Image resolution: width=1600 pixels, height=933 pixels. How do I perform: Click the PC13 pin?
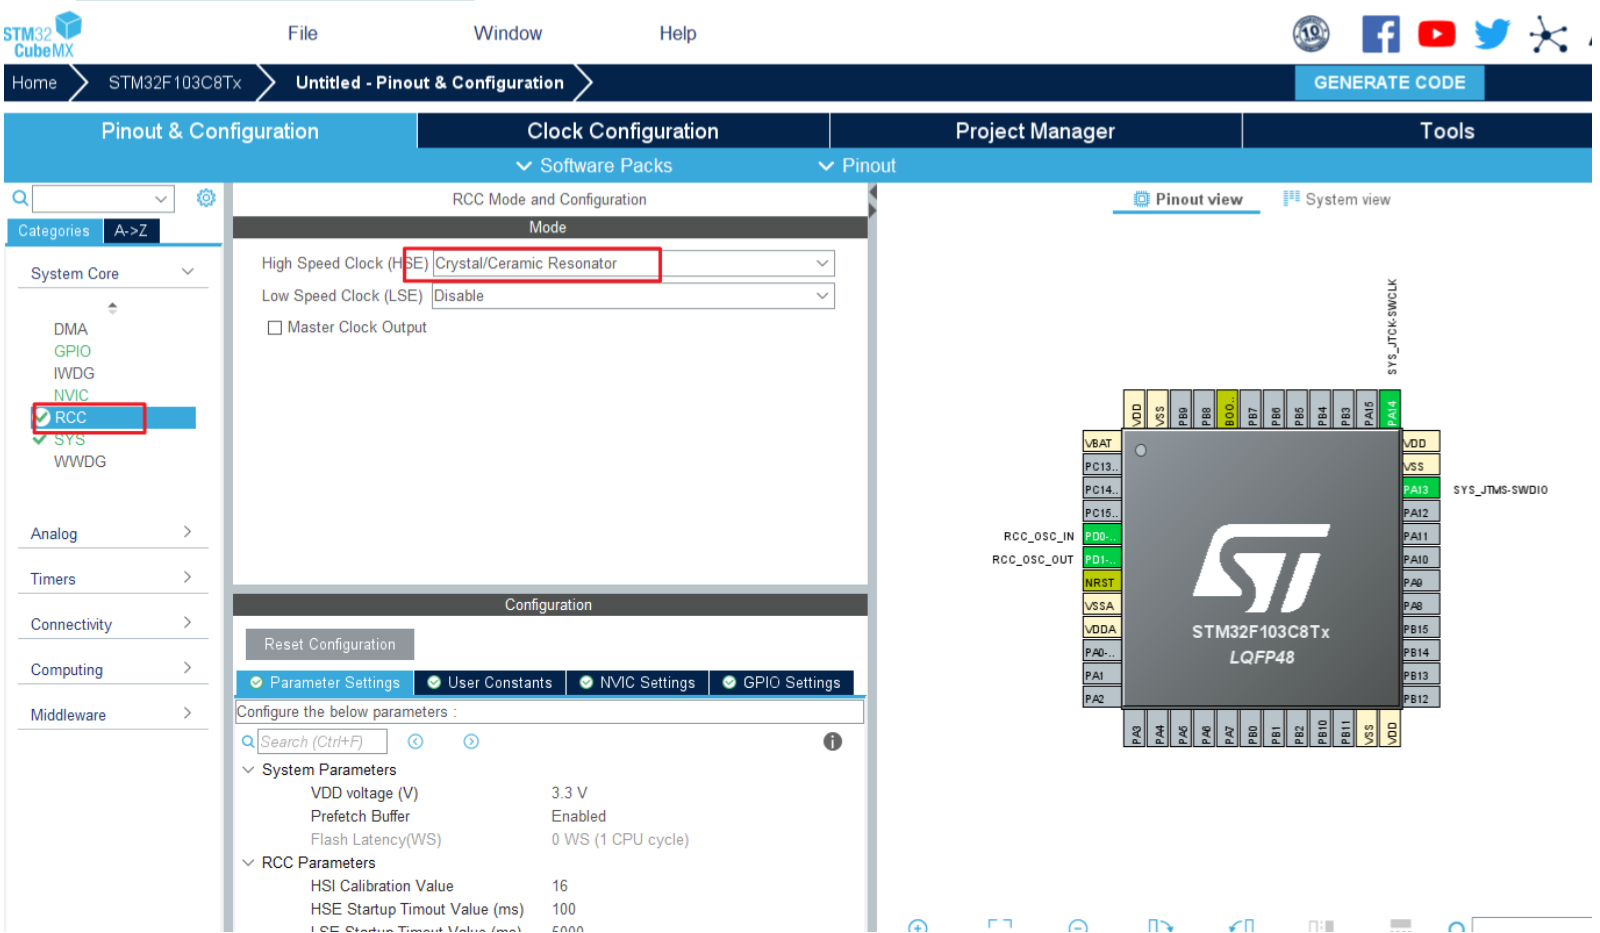pyautogui.click(x=1102, y=466)
